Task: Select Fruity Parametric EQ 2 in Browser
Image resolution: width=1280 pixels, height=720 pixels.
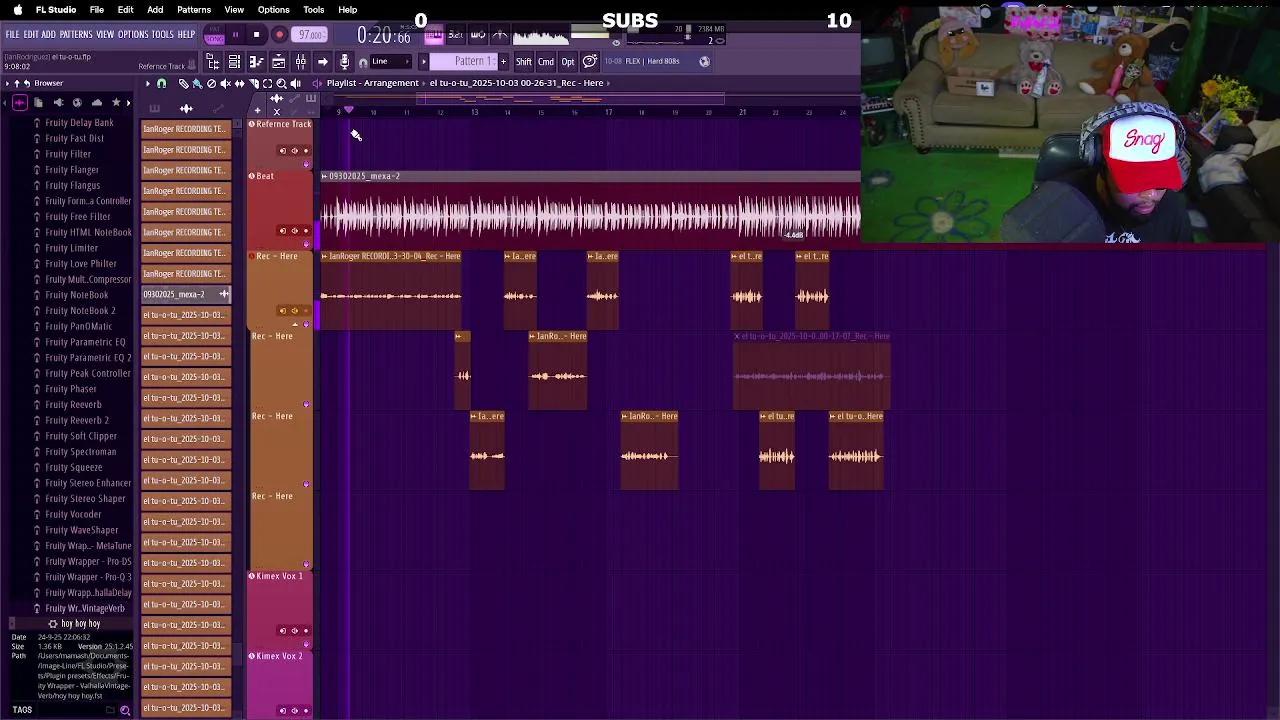Action: [87, 357]
